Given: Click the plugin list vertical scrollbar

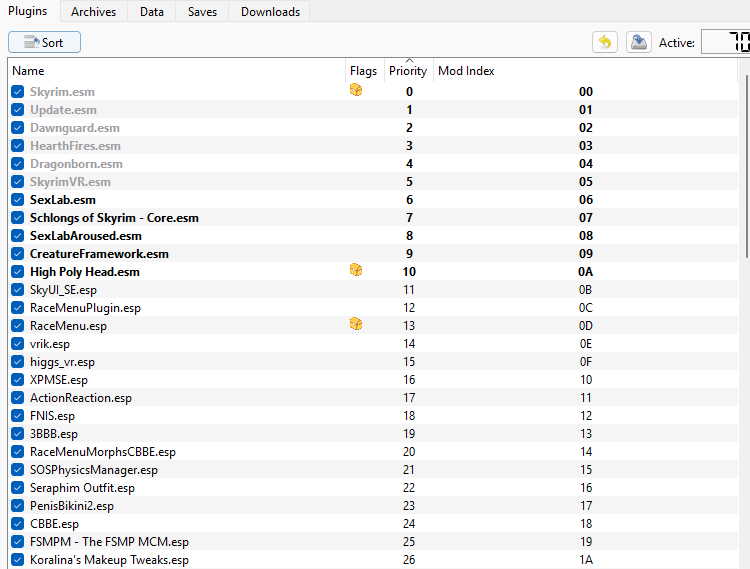Looking at the screenshot, I should (x=746, y=165).
